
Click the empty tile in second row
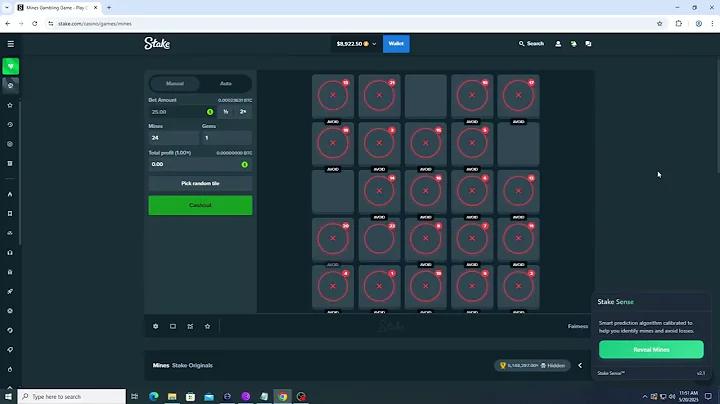(x=518, y=144)
